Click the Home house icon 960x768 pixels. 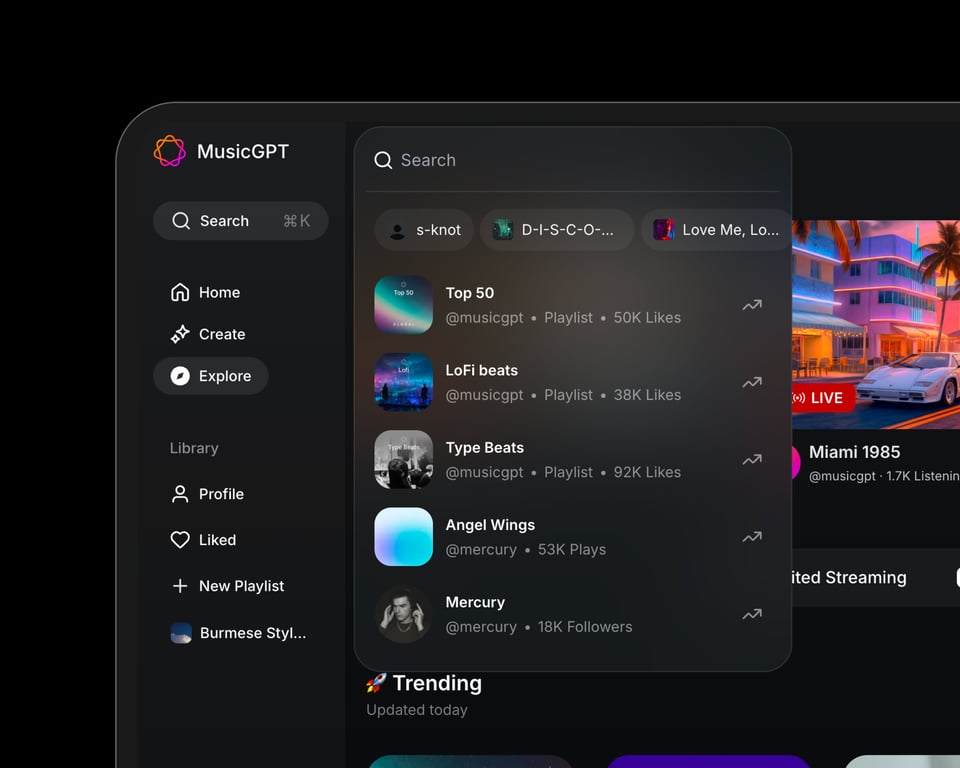pos(180,292)
